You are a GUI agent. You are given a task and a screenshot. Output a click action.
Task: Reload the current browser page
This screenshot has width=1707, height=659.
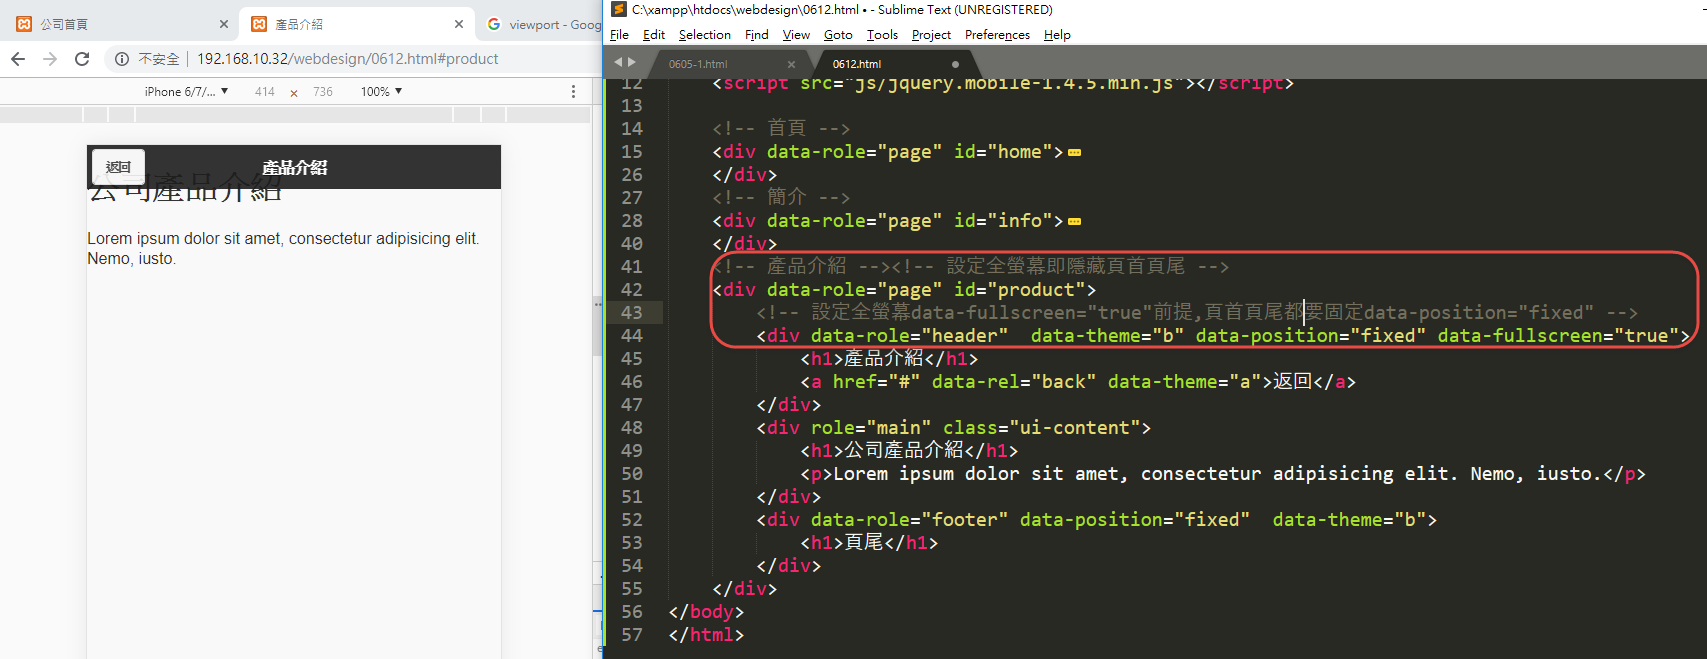pyautogui.click(x=82, y=59)
